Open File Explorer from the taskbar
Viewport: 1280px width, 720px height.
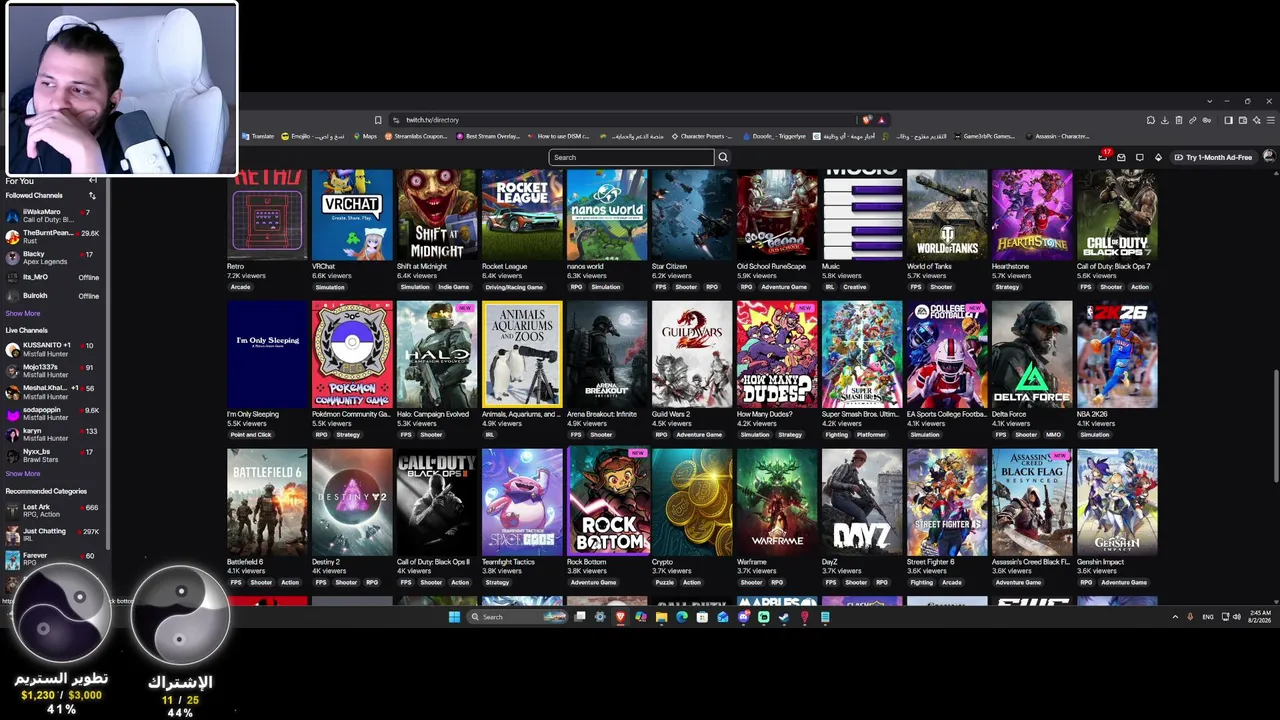661,617
